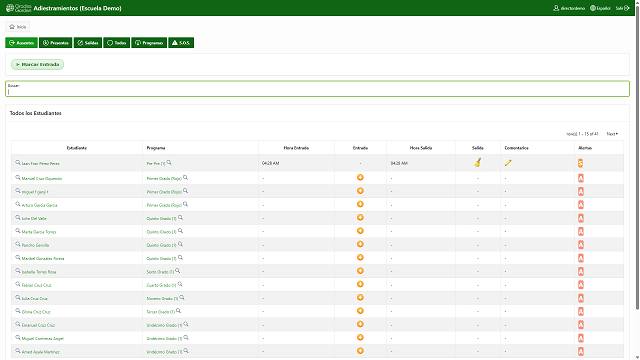The image size is (640, 360).
Task: Go to Next page of rows
Action: pos(612,134)
